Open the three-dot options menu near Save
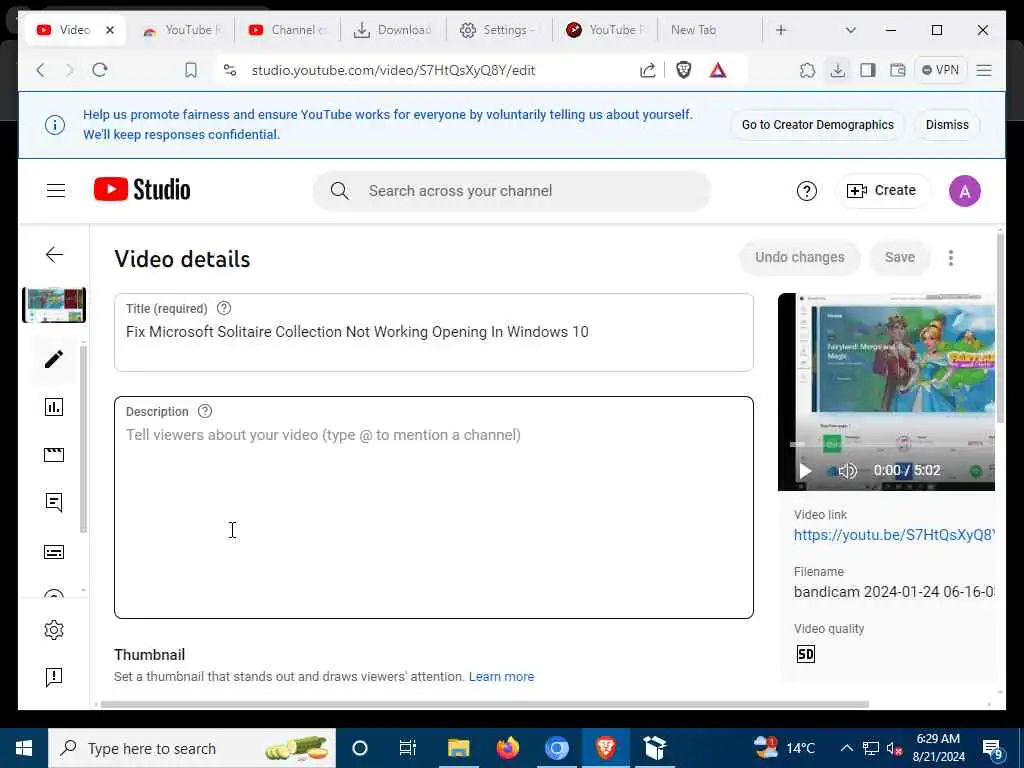Screen dimensions: 1024x768 point(951,258)
